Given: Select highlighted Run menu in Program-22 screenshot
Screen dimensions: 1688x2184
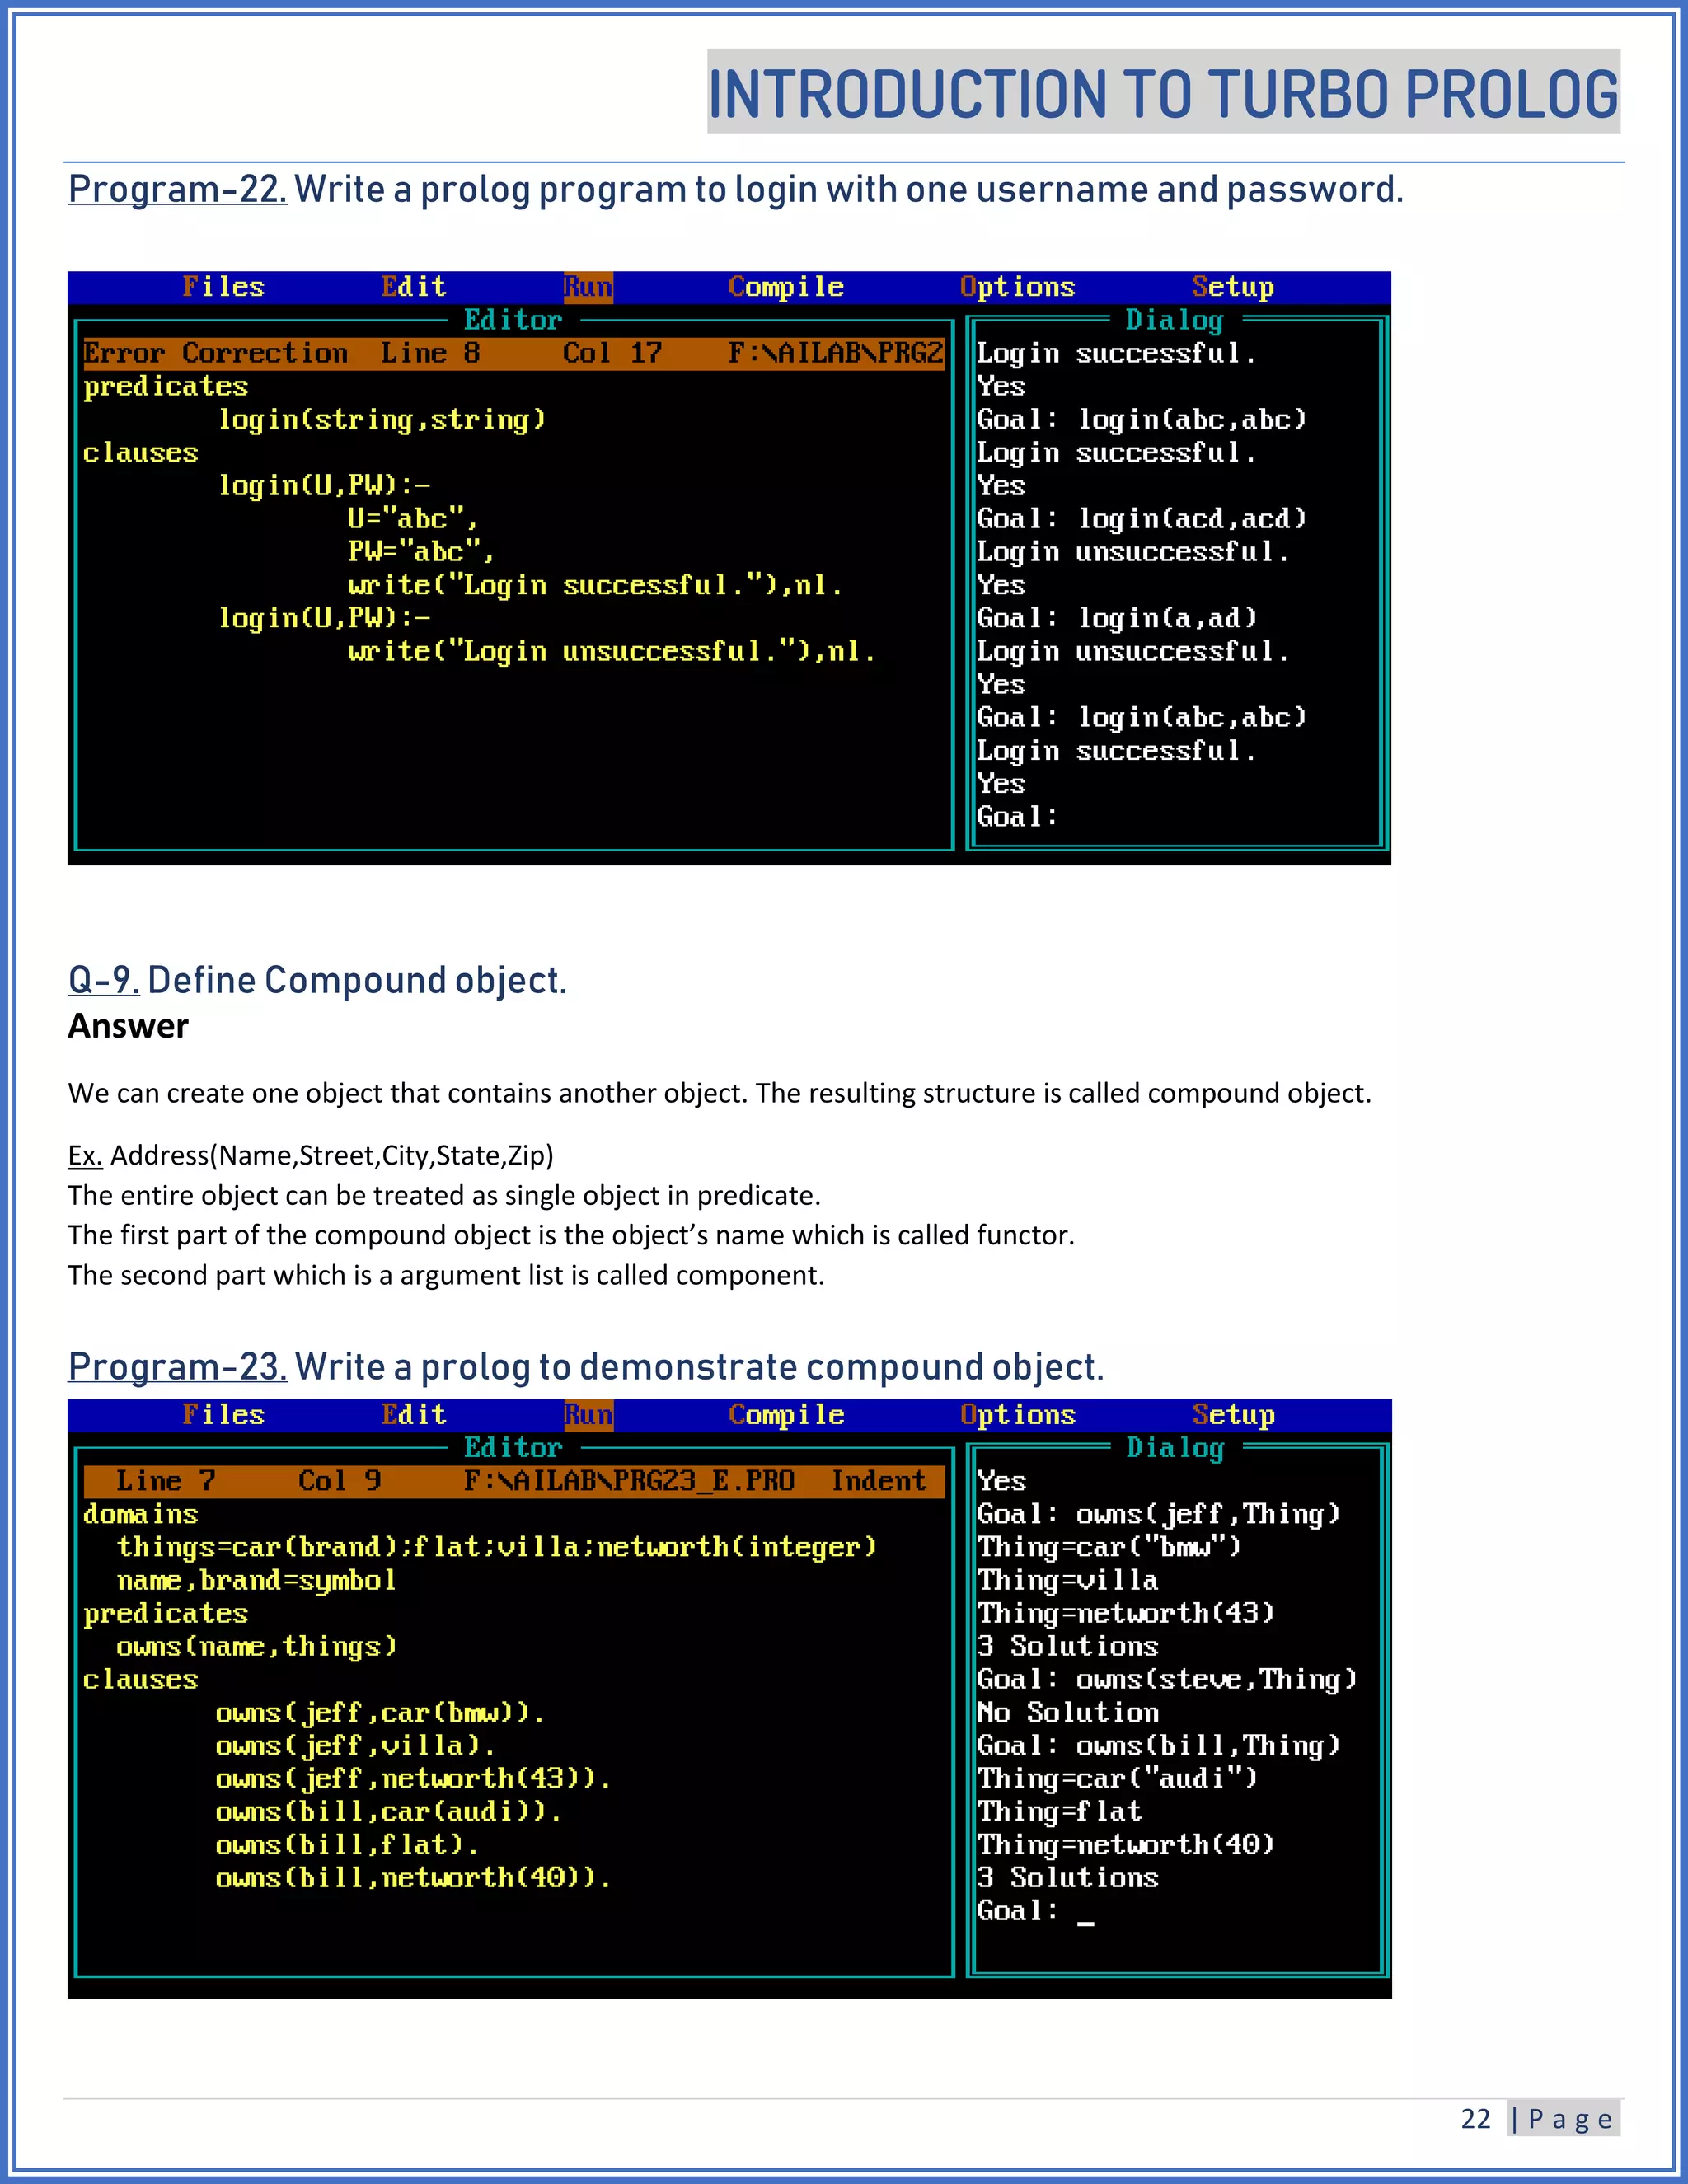Looking at the screenshot, I should point(588,287).
